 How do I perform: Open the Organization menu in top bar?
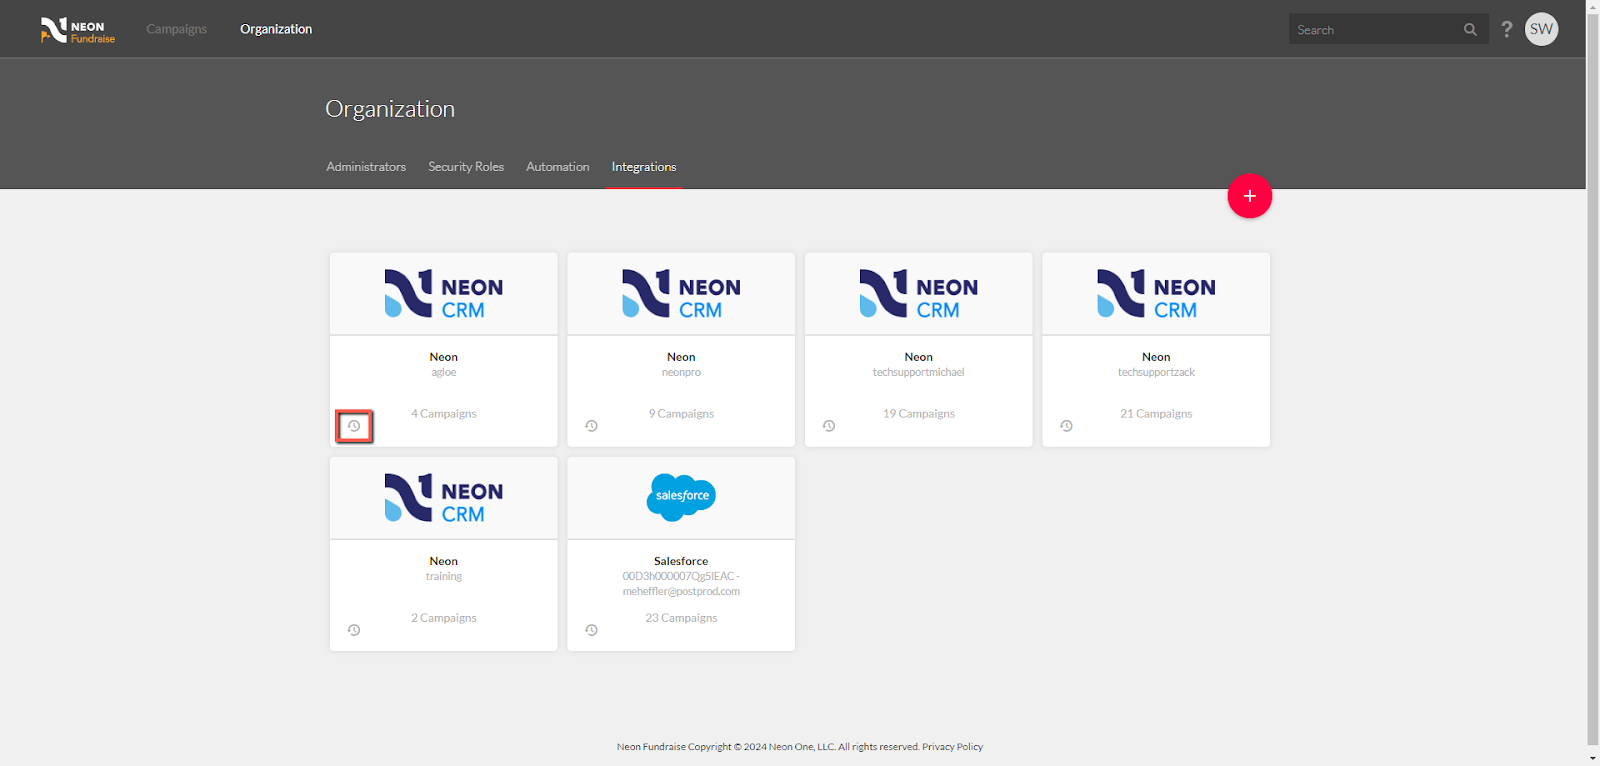(x=276, y=29)
